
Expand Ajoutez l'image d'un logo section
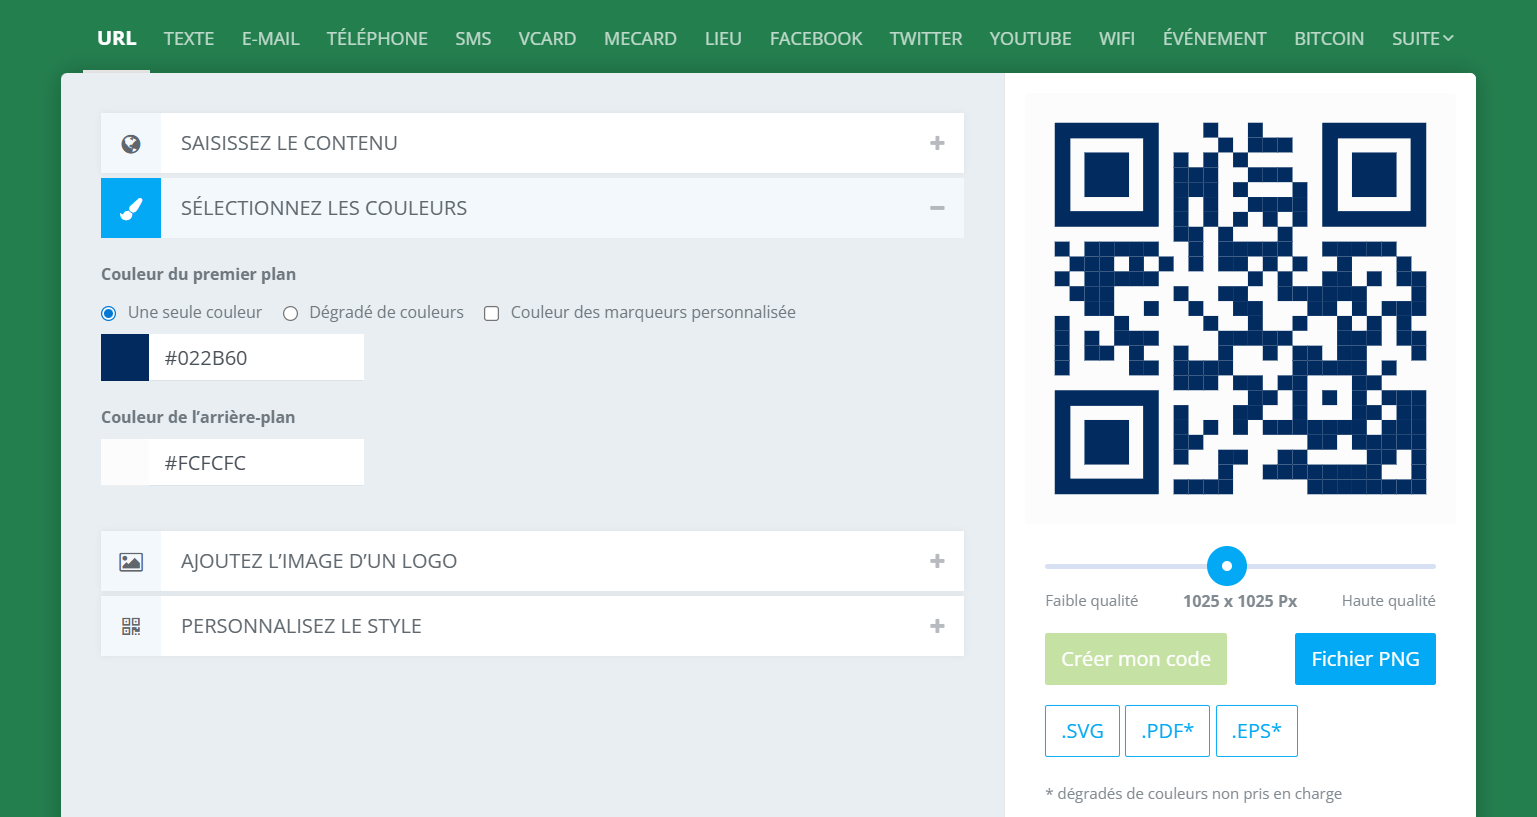tap(937, 561)
